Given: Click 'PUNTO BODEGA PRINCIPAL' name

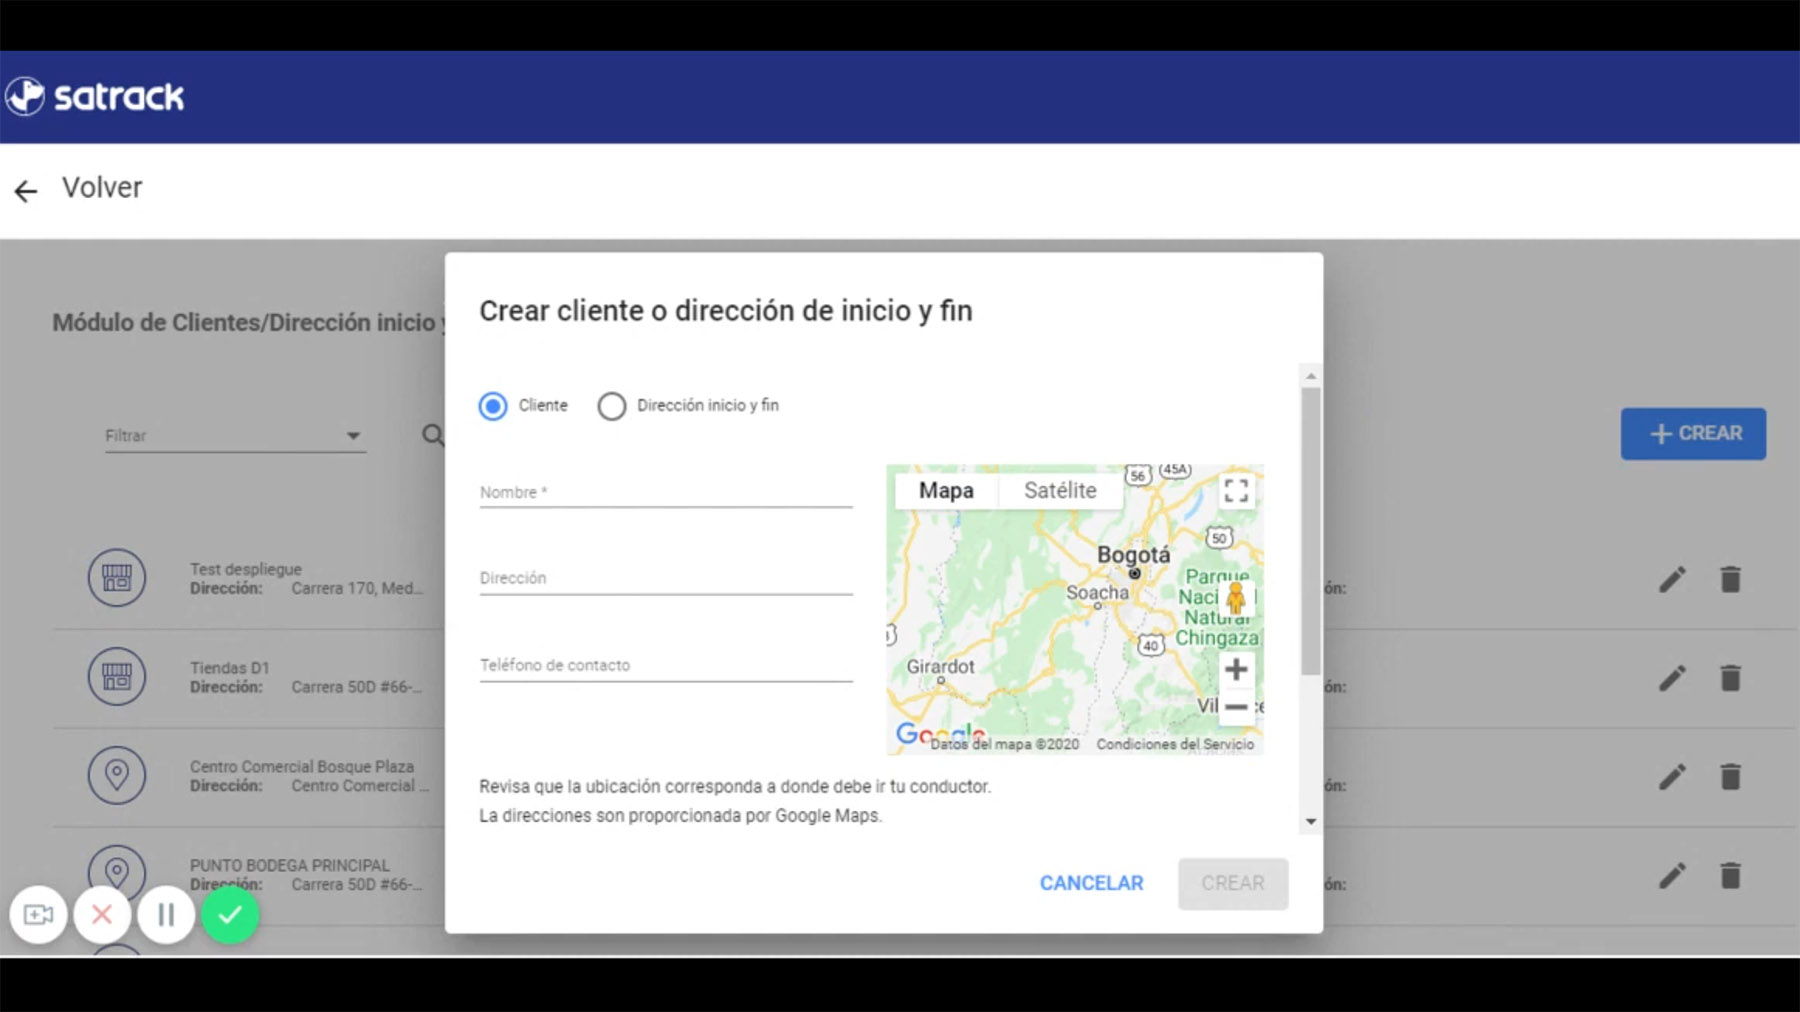Looking at the screenshot, I should pyautogui.click(x=290, y=866).
